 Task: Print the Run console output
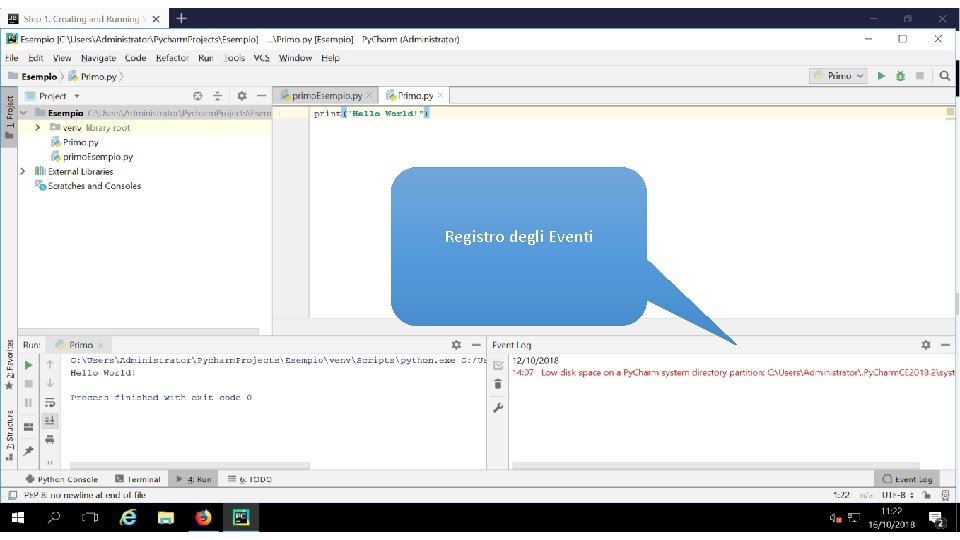(50, 440)
